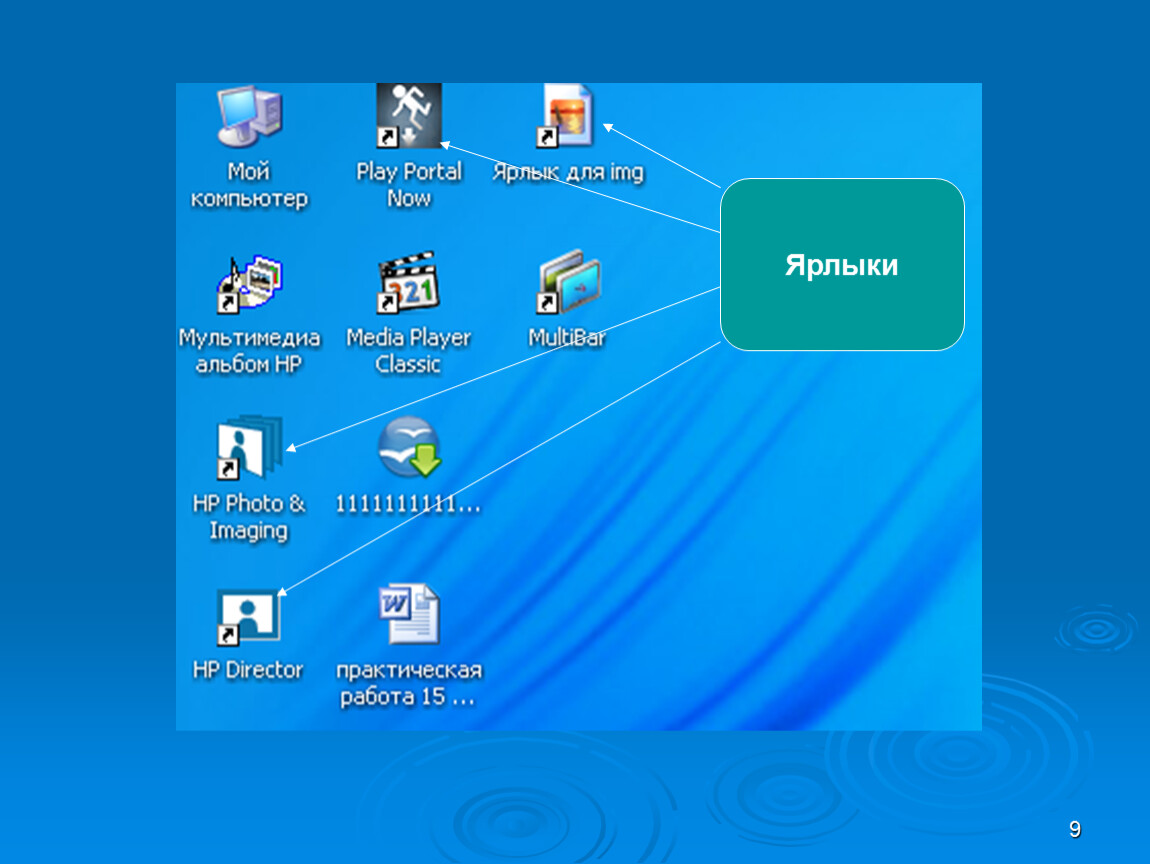Click the "Мультимедиа альбом HP" label text

pyautogui.click(x=249, y=351)
